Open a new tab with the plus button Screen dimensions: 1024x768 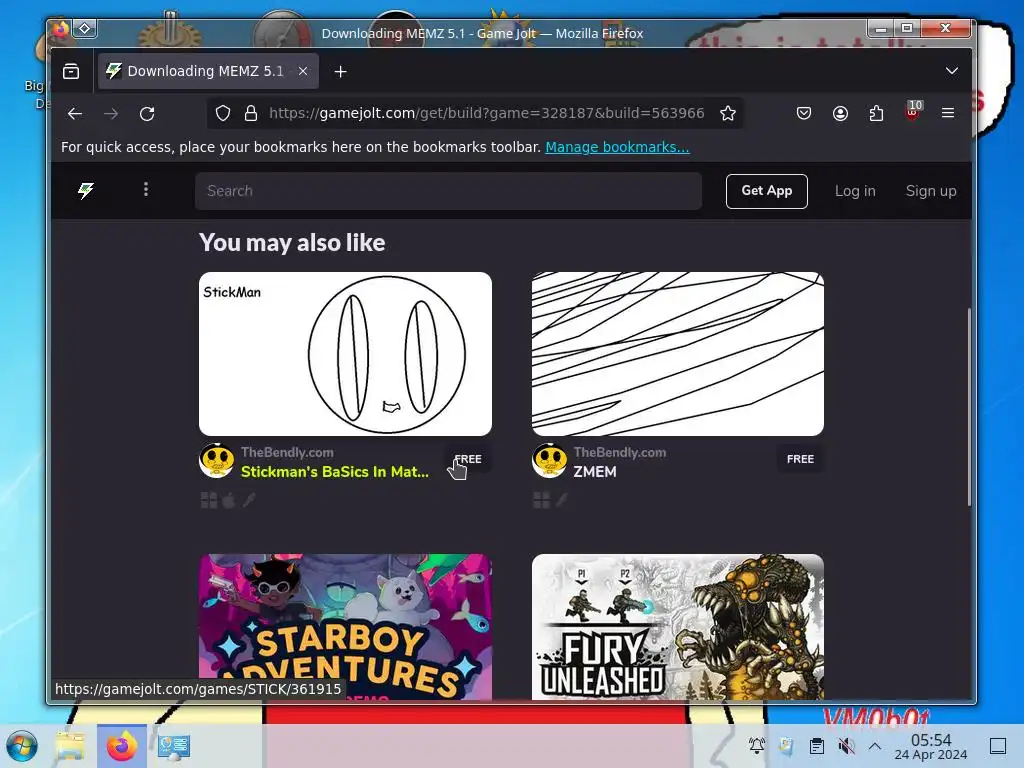coord(340,72)
